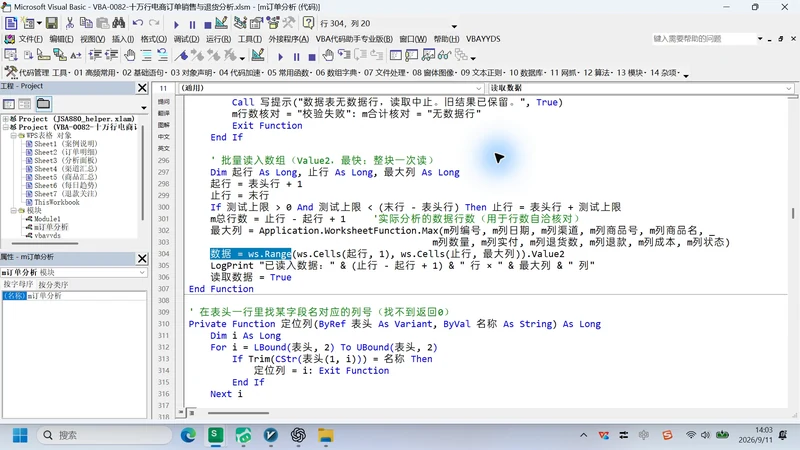Collapse the VBA-0082 project node
800x450 pixels.
(x=6, y=127)
